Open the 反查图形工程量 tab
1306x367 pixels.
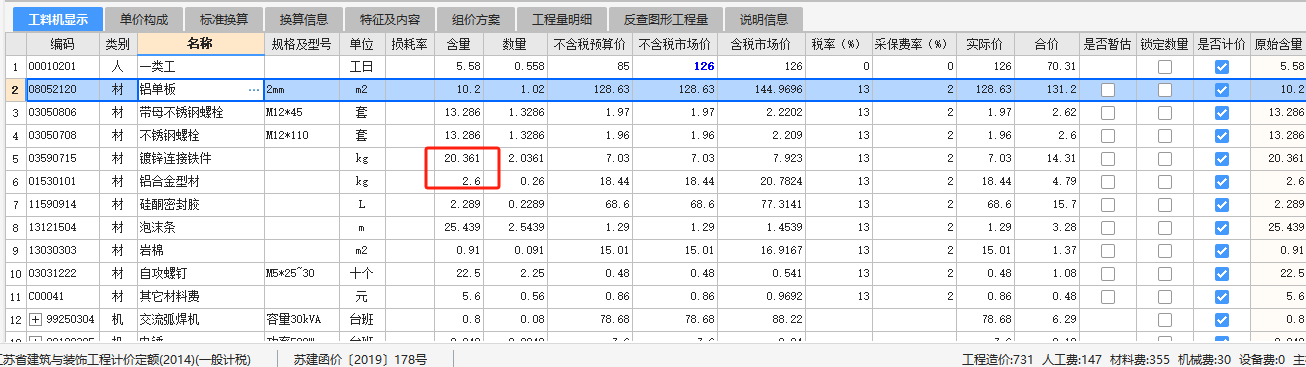pyautogui.click(x=666, y=19)
